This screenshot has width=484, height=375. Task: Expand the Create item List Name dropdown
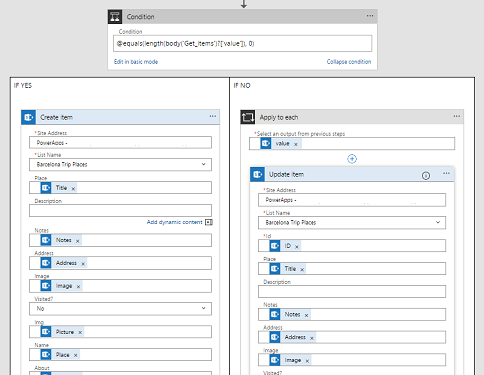[204, 164]
